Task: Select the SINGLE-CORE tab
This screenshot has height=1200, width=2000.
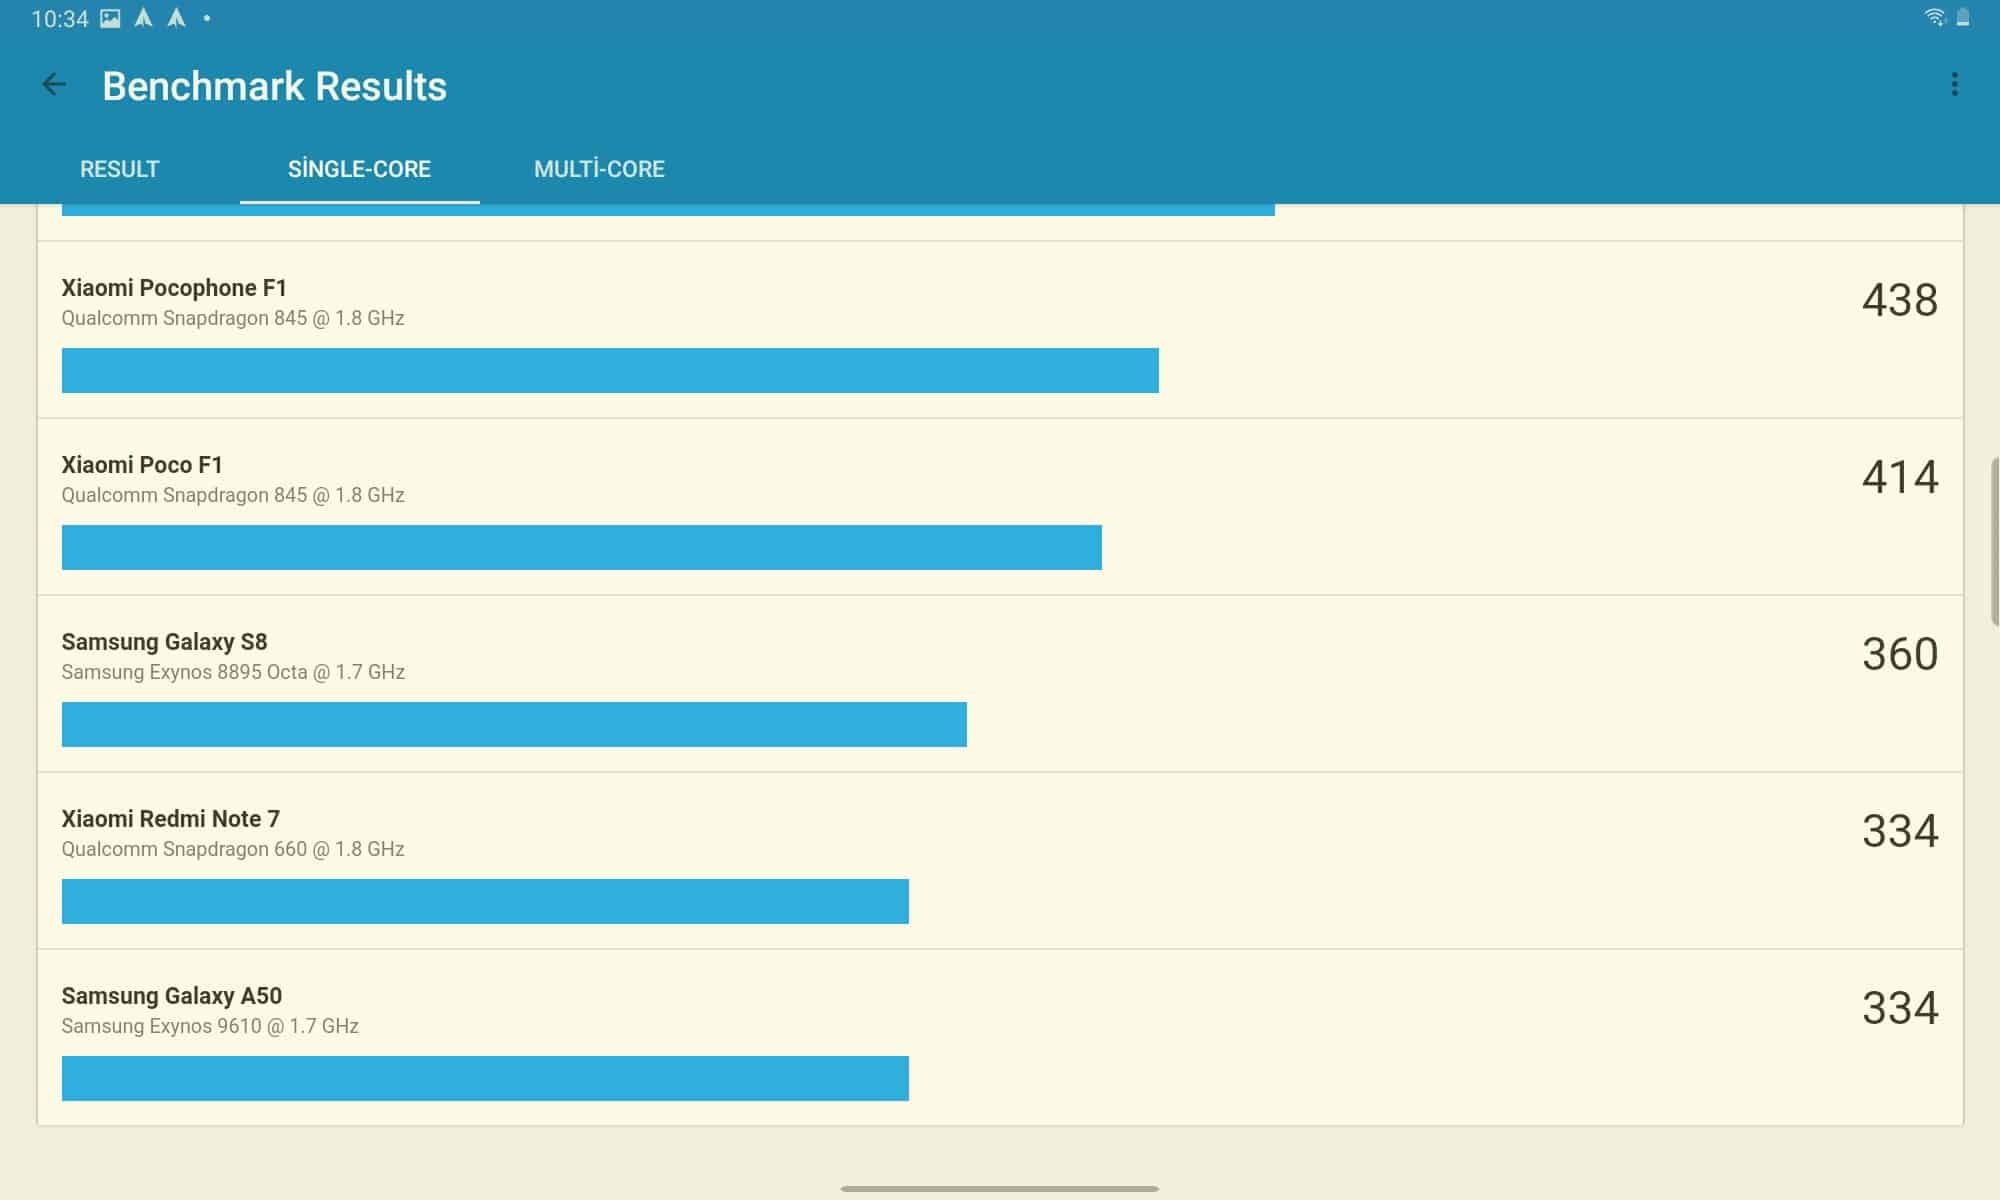Action: (x=359, y=169)
